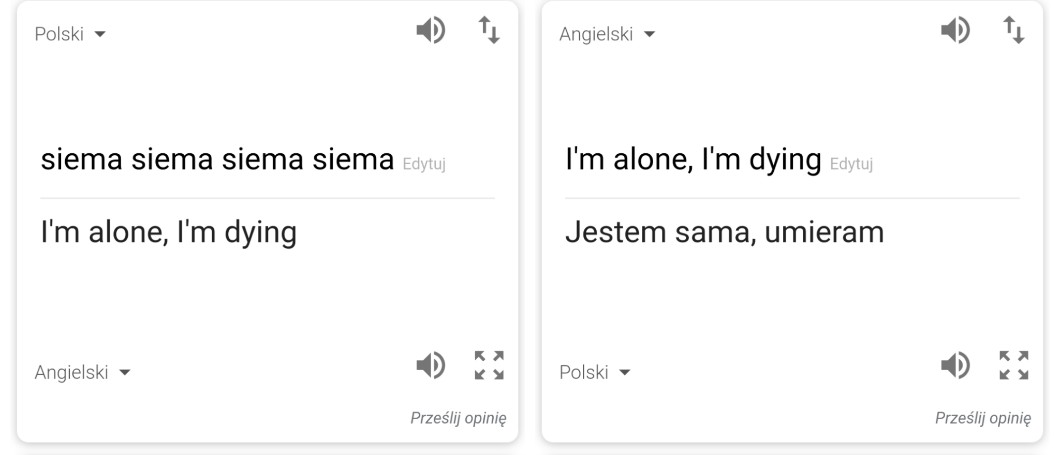Listen to the English translation in the left card
This screenshot has height=455, width=1060.
[429, 364]
